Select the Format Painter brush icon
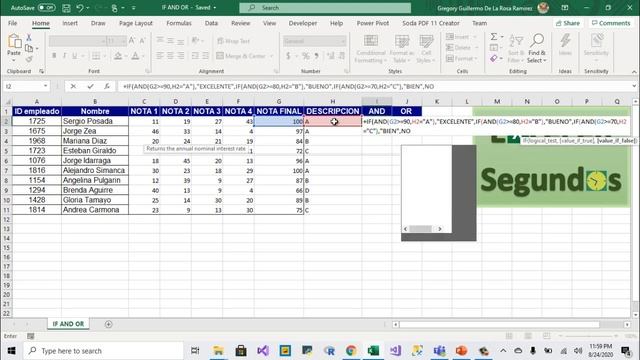 pyautogui.click(x=29, y=60)
